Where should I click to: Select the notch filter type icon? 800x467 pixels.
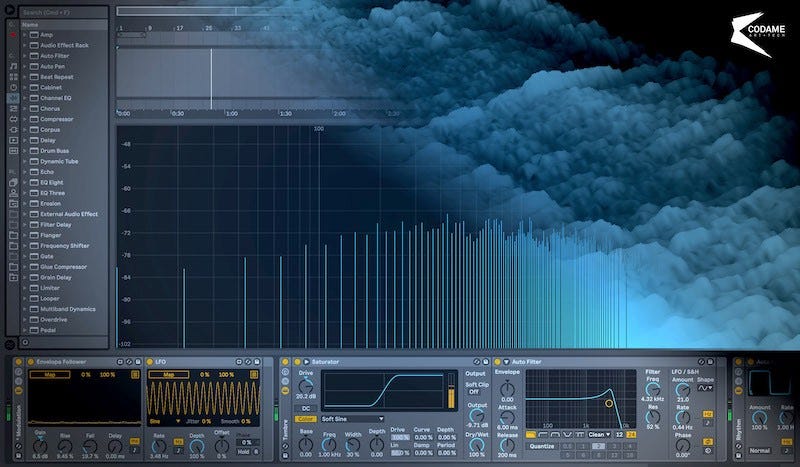(x=567, y=434)
